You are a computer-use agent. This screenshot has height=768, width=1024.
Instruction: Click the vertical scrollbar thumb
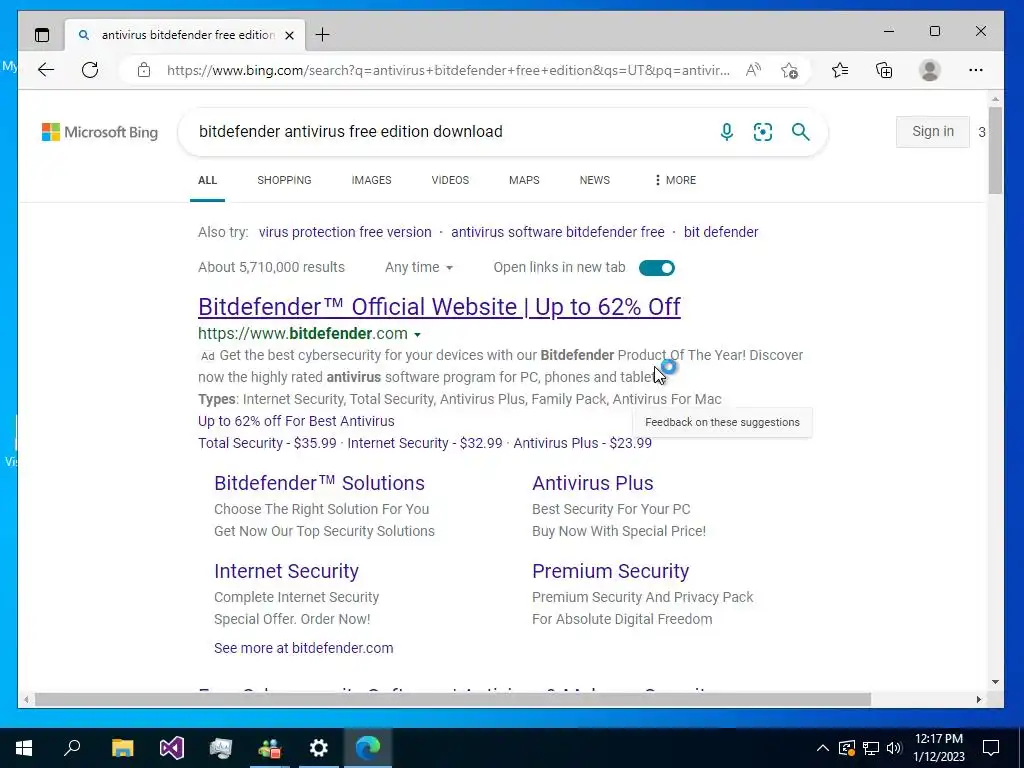[995, 150]
